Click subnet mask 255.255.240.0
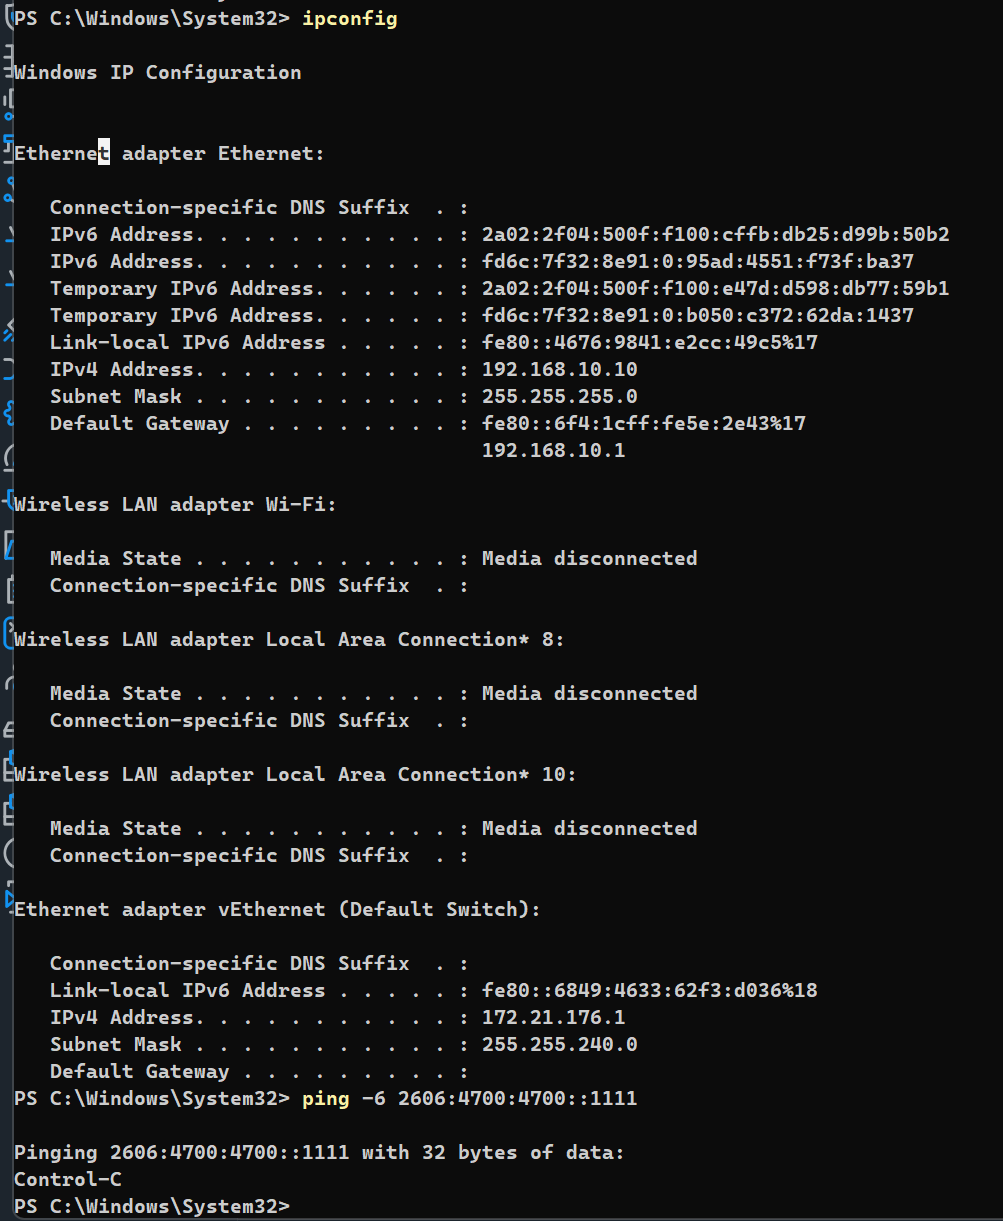Viewport: 1003px width, 1221px height. point(559,1044)
